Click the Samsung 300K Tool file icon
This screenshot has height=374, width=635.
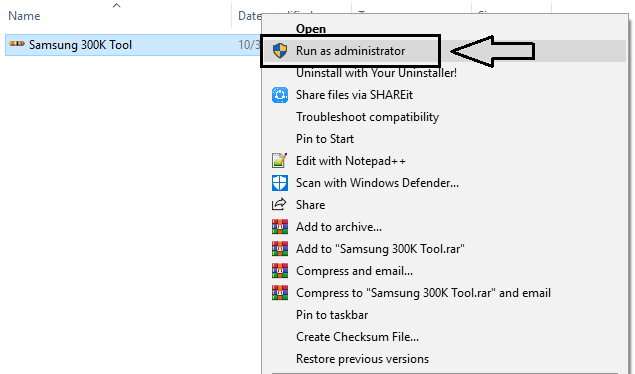pos(17,44)
